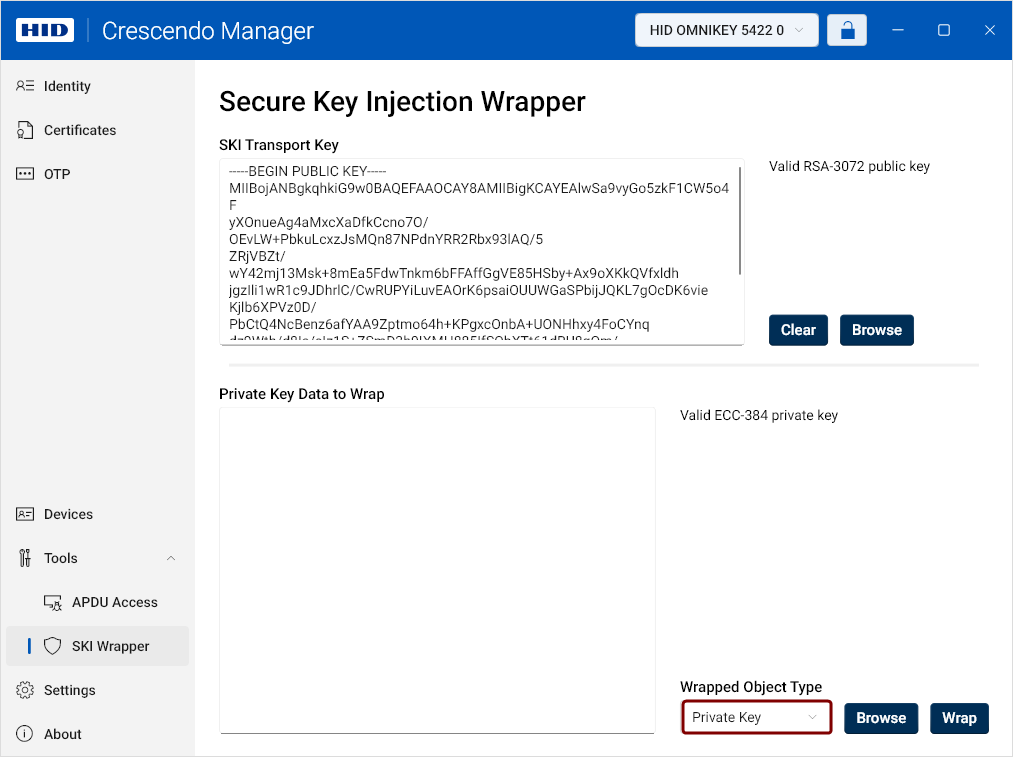Click inside the SKI Transport Key text box
This screenshot has width=1013, height=757.
click(x=481, y=252)
